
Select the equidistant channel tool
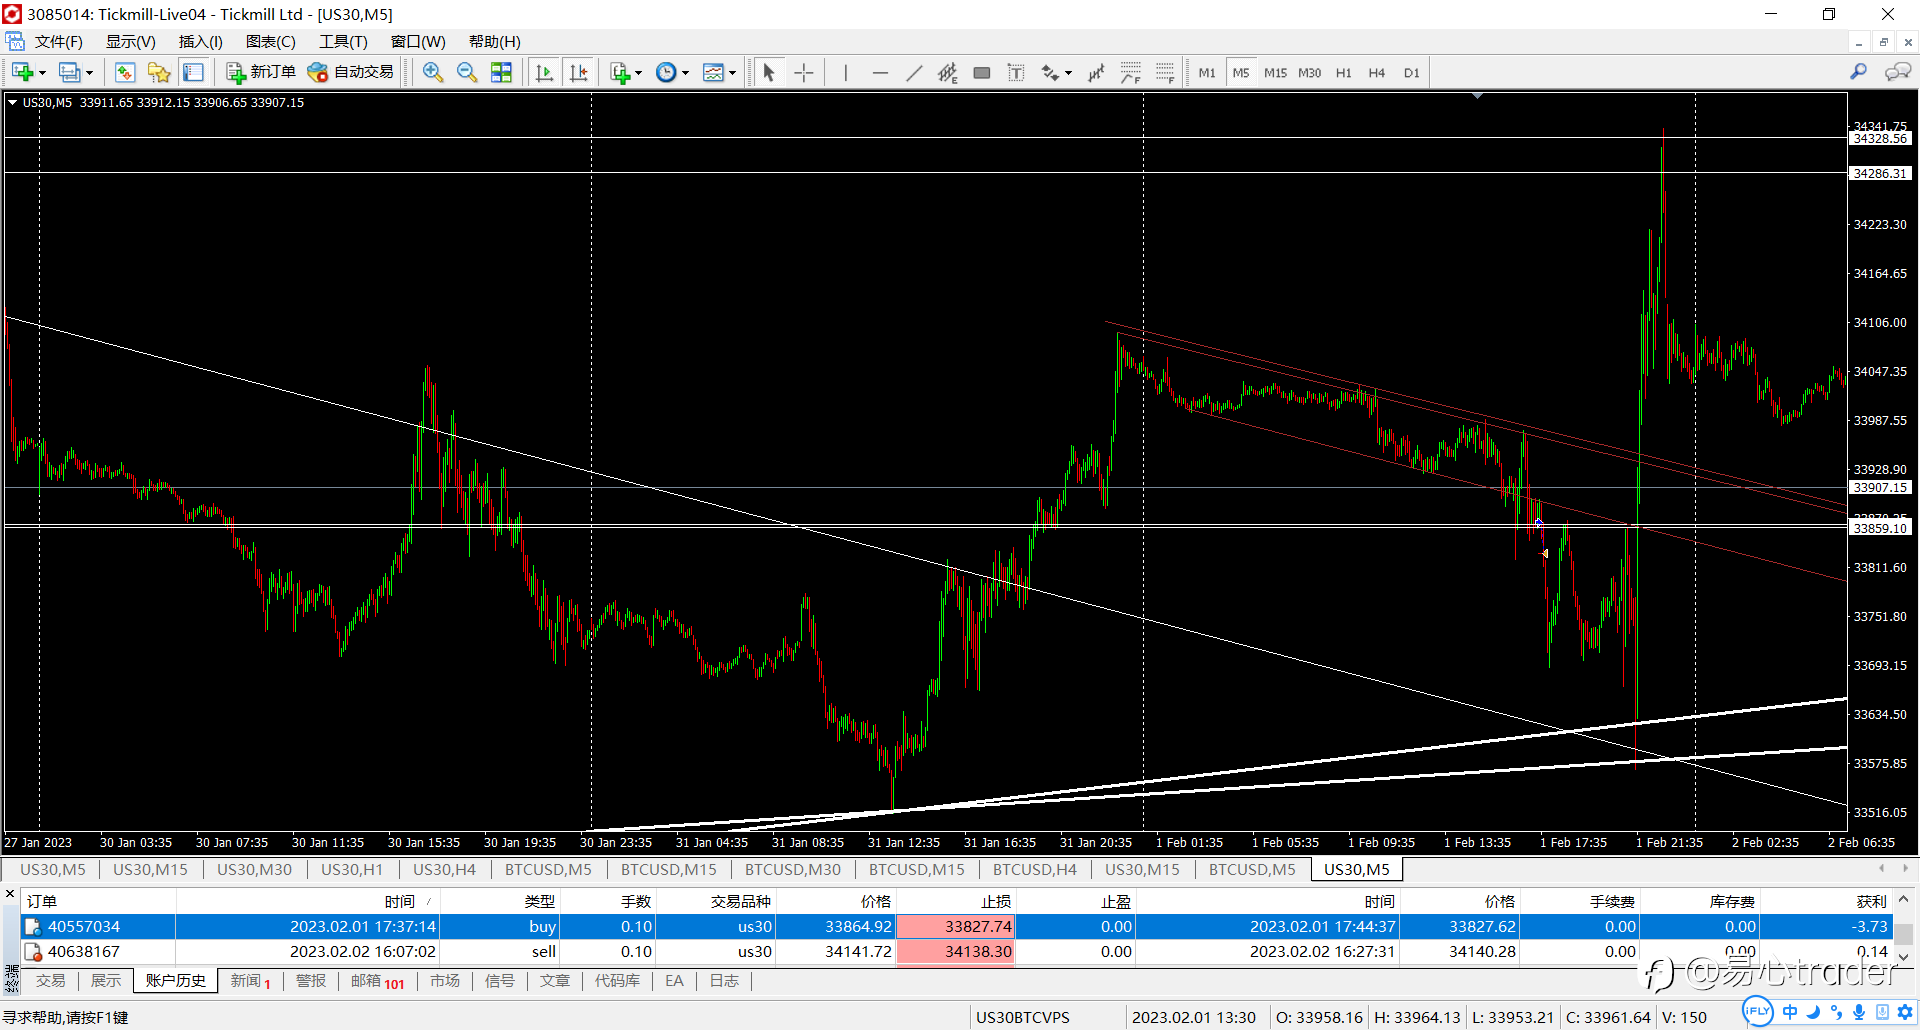(948, 72)
